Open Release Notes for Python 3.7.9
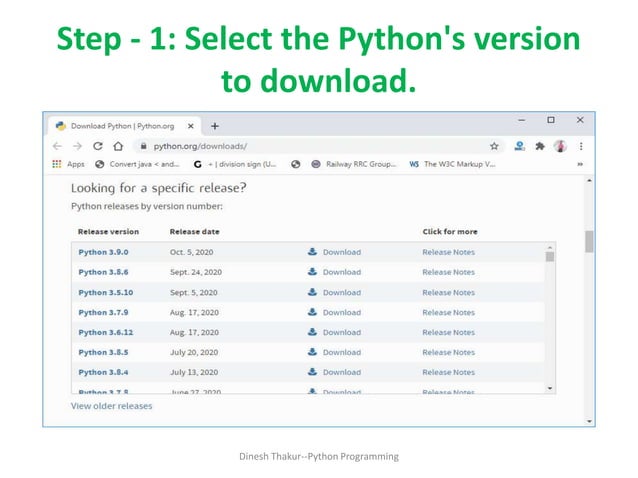The image size is (638, 478). tap(448, 312)
